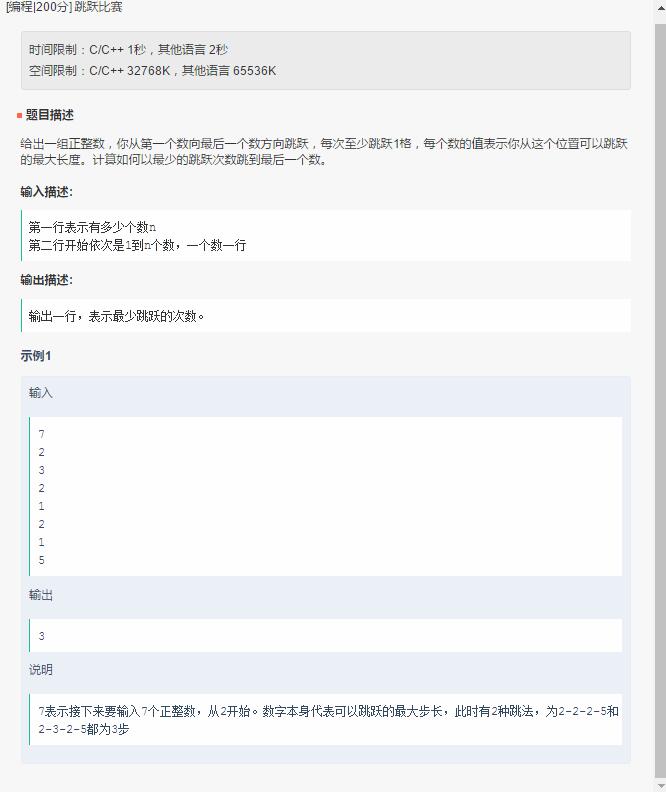Image resolution: width=666 pixels, height=792 pixels.
Task: Click the explanation text mentioning 2-2-2-5
Action: point(329,720)
